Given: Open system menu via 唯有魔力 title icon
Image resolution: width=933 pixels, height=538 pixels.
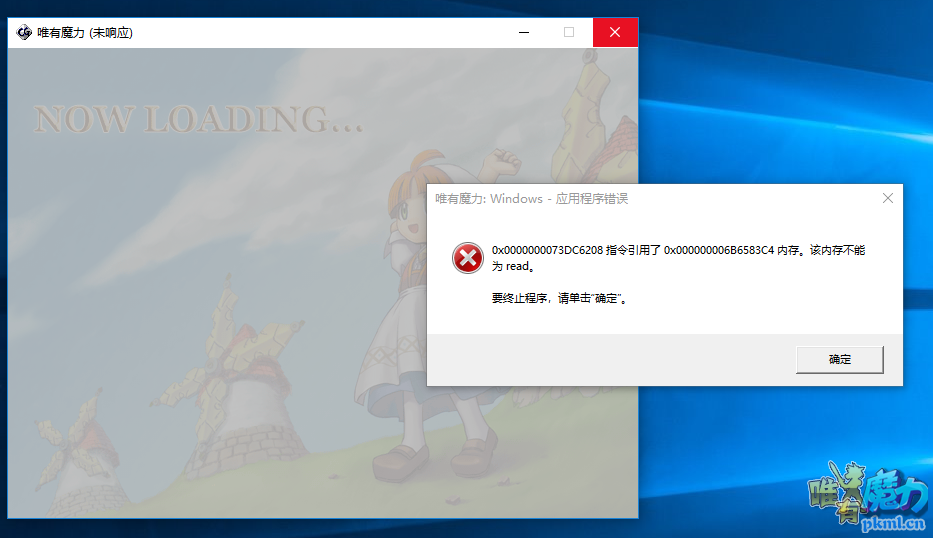Looking at the screenshot, I should tap(24, 32).
